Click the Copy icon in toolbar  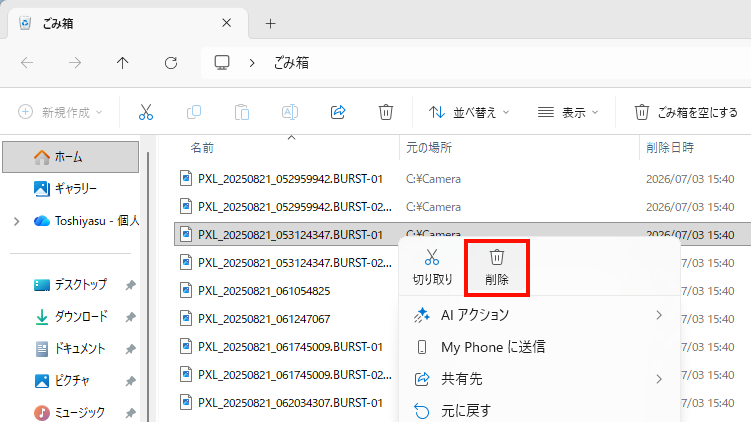pyautogui.click(x=193, y=112)
